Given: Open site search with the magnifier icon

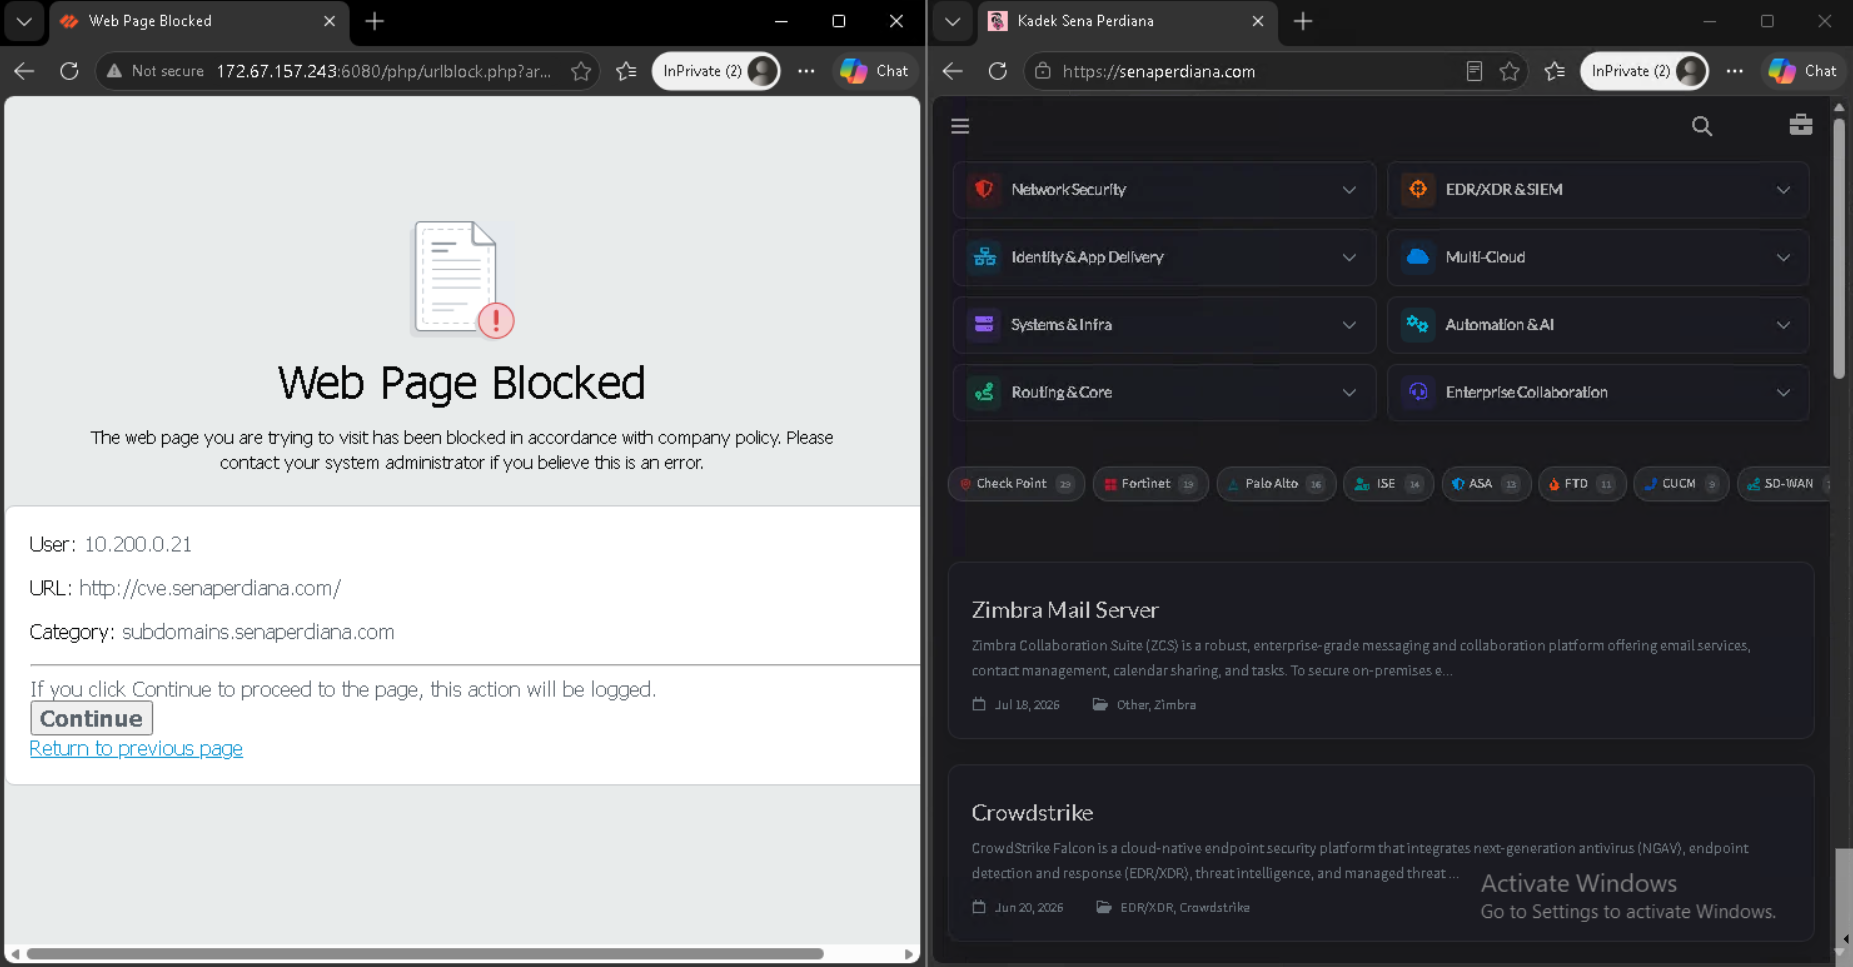Looking at the screenshot, I should pyautogui.click(x=1702, y=126).
